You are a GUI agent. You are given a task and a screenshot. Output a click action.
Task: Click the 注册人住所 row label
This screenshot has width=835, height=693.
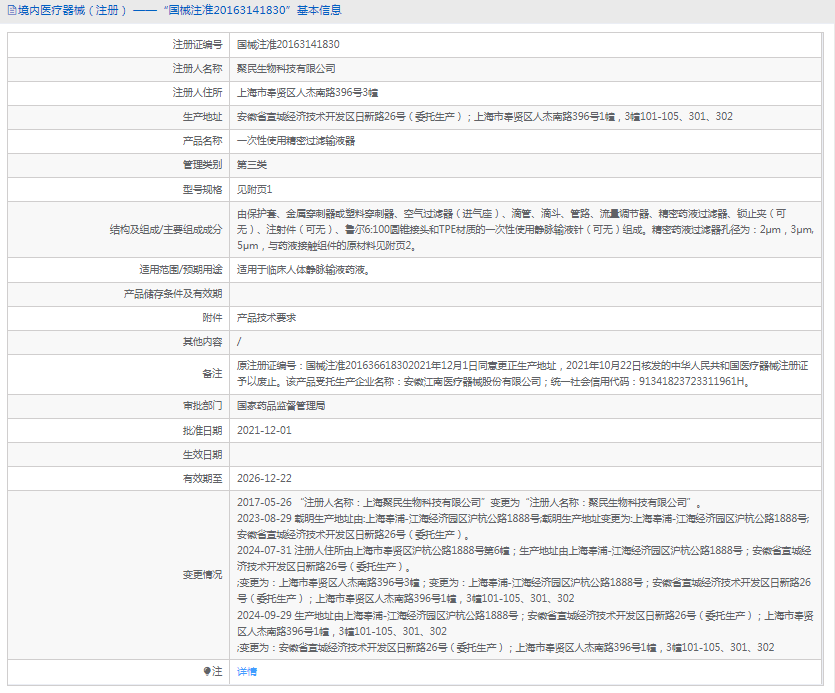(197, 93)
